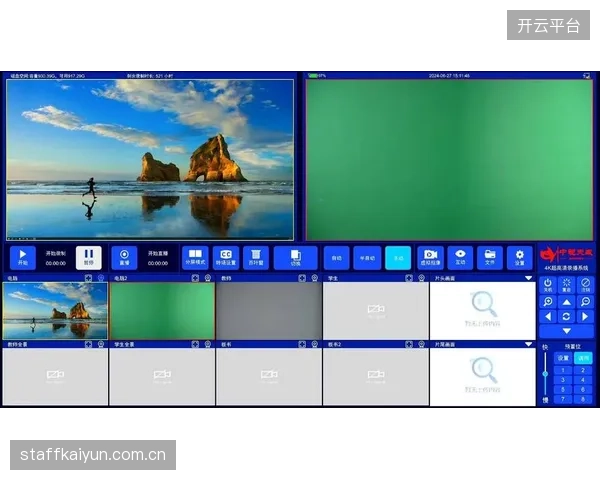Zoom in the PTZ camera
The image size is (600, 480).
click(548, 302)
